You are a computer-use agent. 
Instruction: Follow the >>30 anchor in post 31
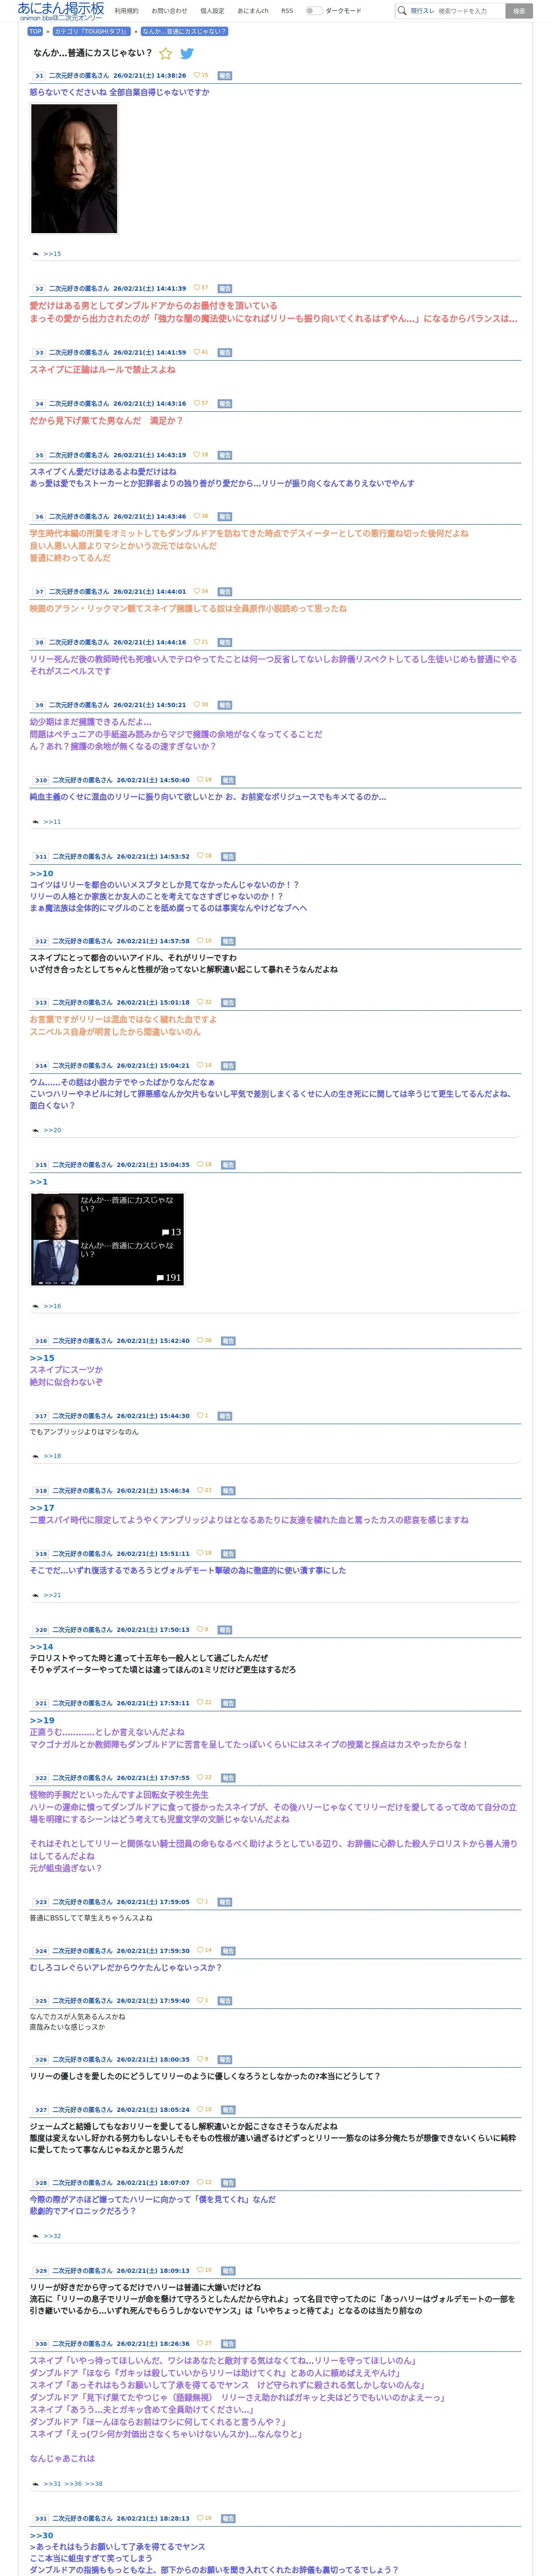41,2536
